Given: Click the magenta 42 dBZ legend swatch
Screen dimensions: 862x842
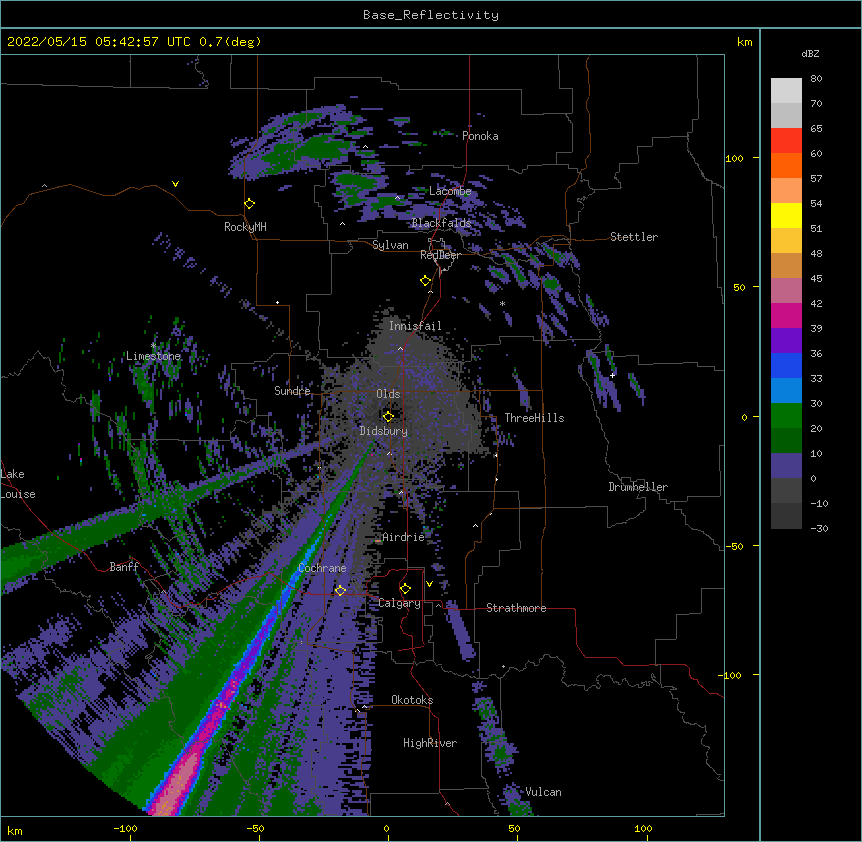Looking at the screenshot, I should coord(786,315).
